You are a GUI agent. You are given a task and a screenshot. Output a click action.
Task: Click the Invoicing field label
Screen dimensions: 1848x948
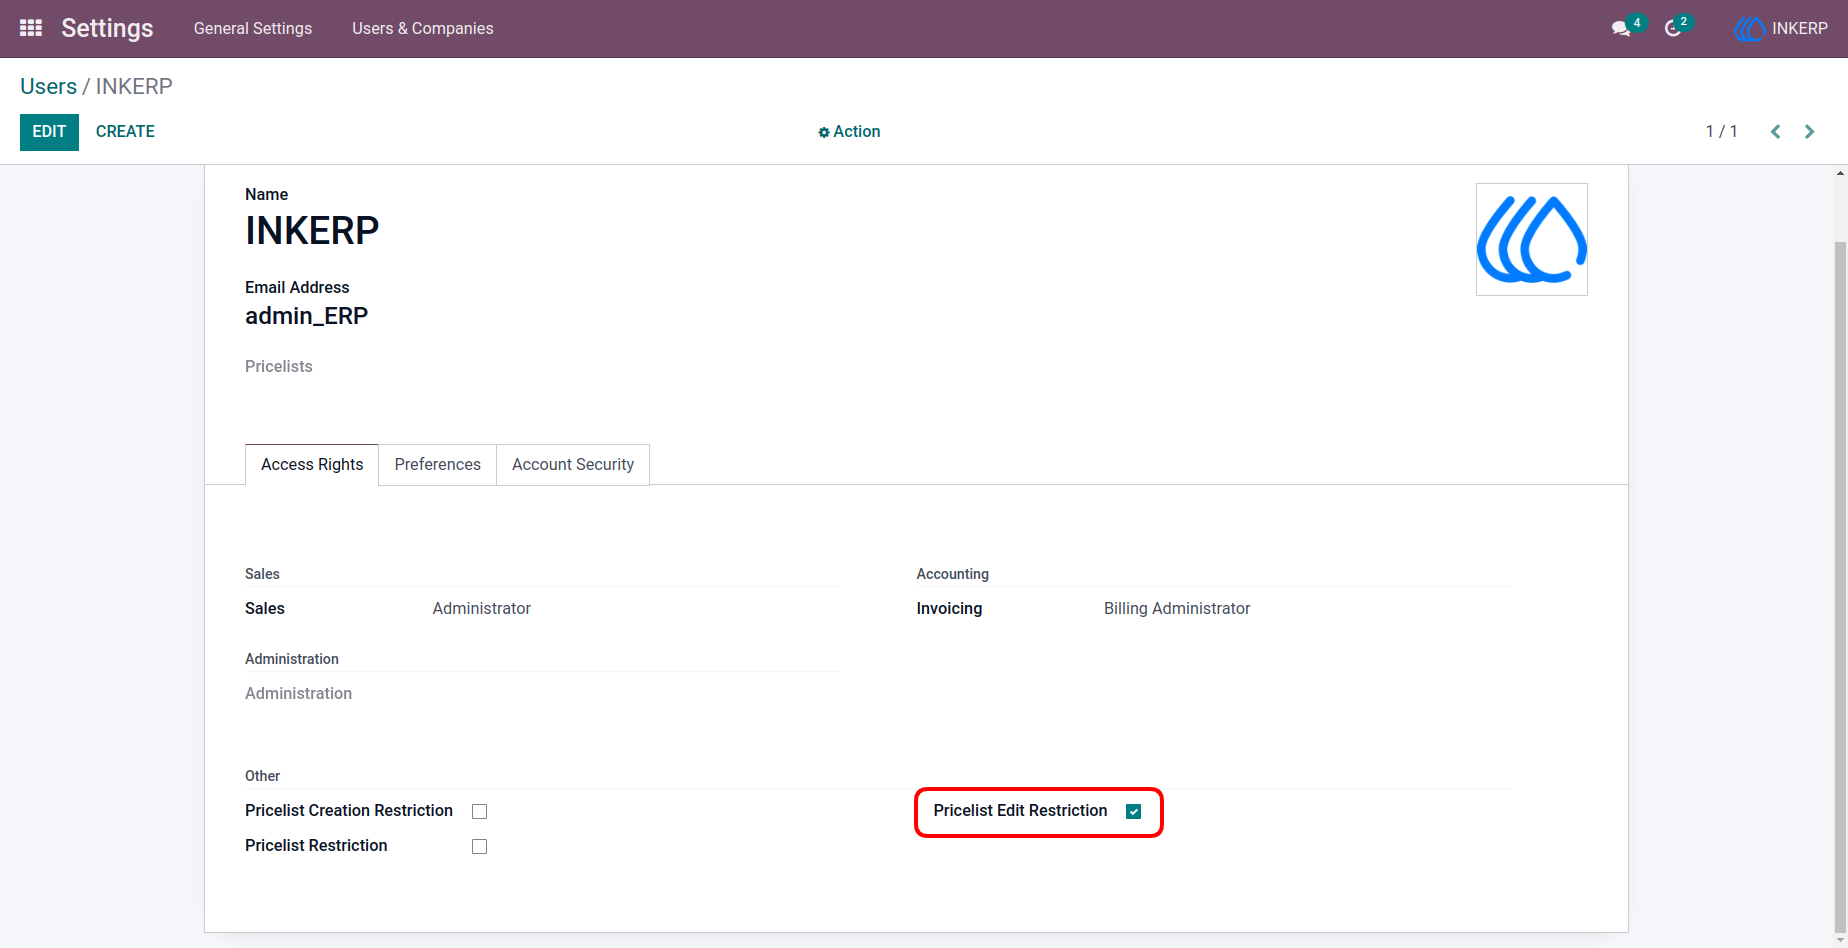[x=949, y=609]
